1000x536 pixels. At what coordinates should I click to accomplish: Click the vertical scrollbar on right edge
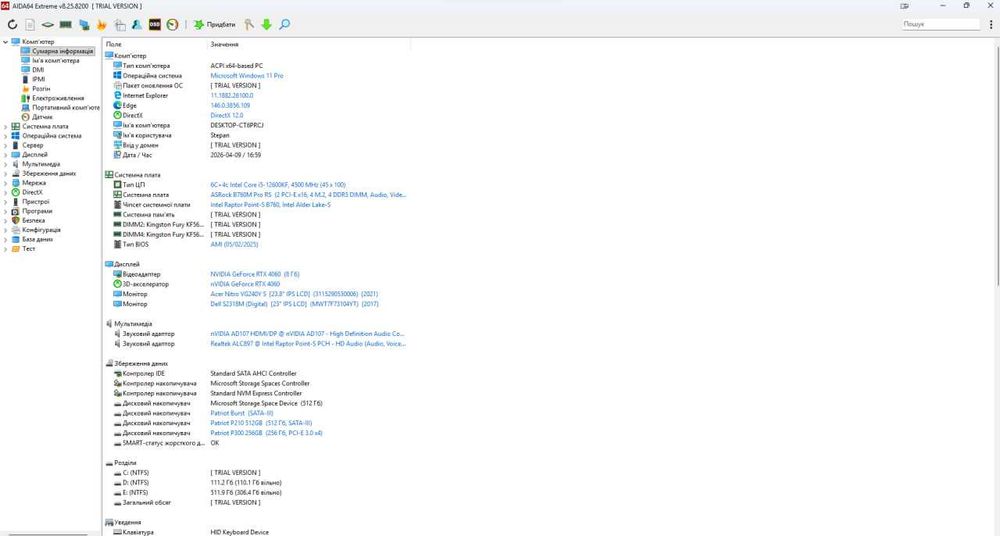[997, 166]
